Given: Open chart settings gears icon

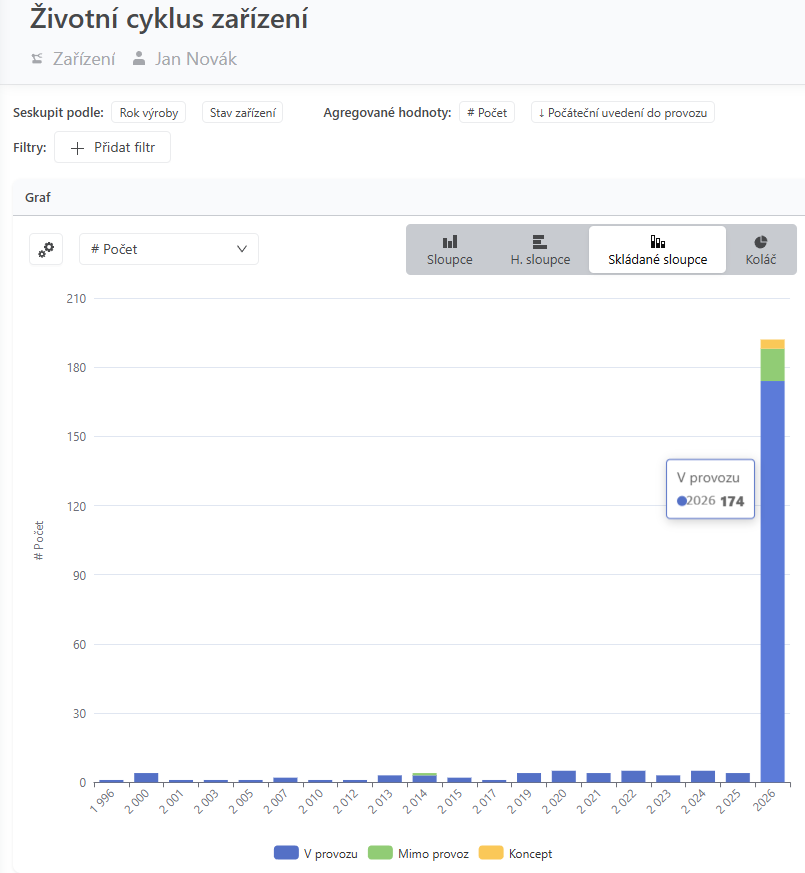Looking at the screenshot, I should click(46, 249).
